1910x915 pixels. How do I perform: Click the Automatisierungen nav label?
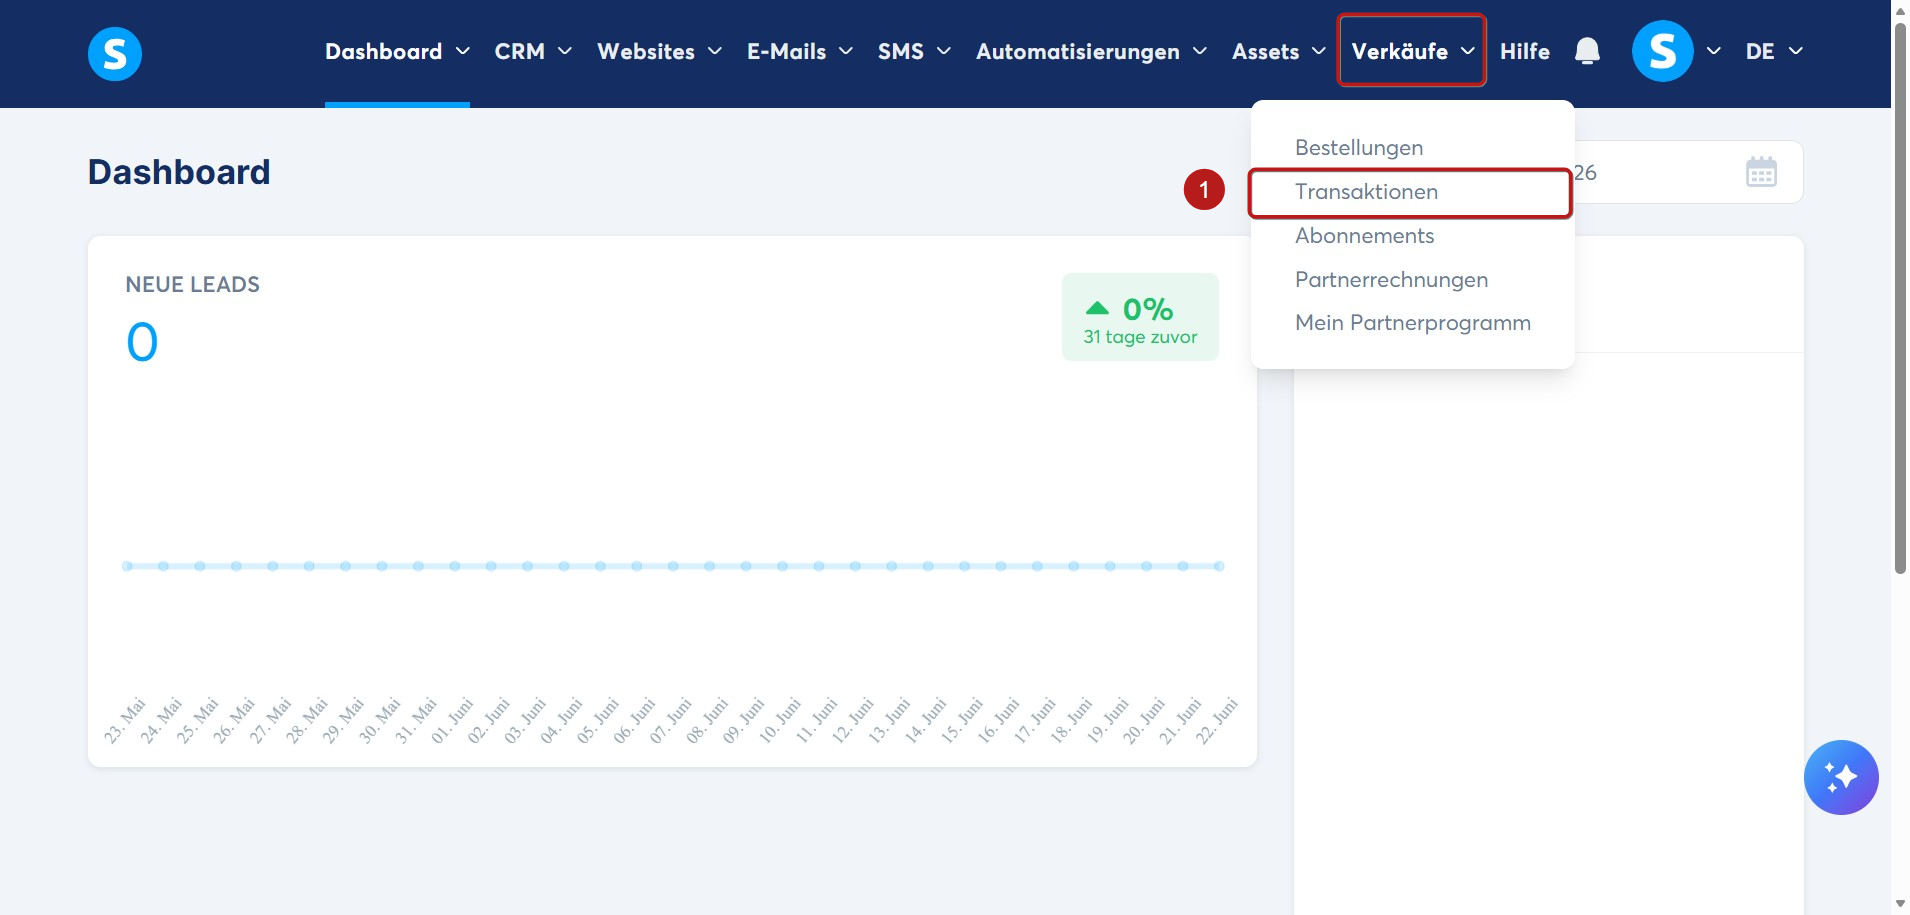pos(1078,51)
